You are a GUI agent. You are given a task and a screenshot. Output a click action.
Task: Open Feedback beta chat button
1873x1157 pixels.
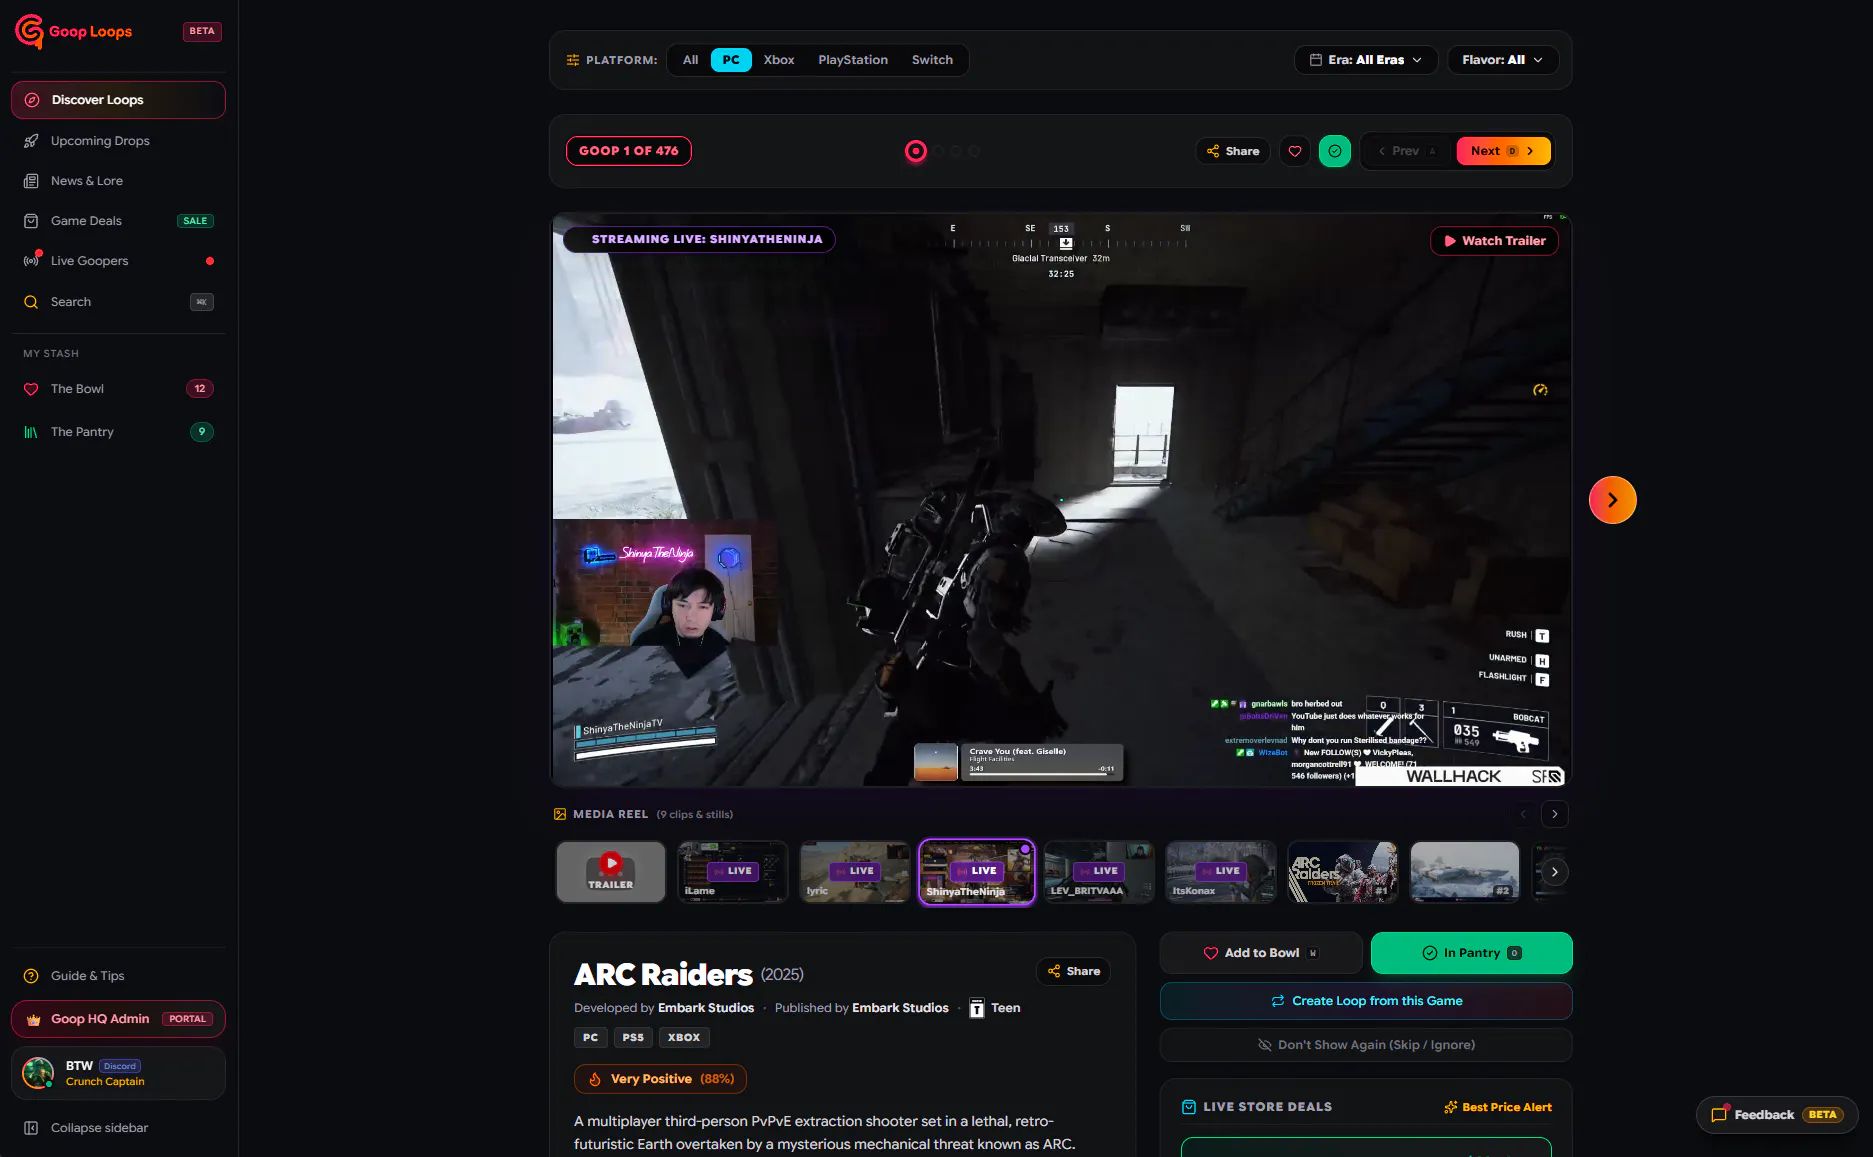click(1777, 1115)
